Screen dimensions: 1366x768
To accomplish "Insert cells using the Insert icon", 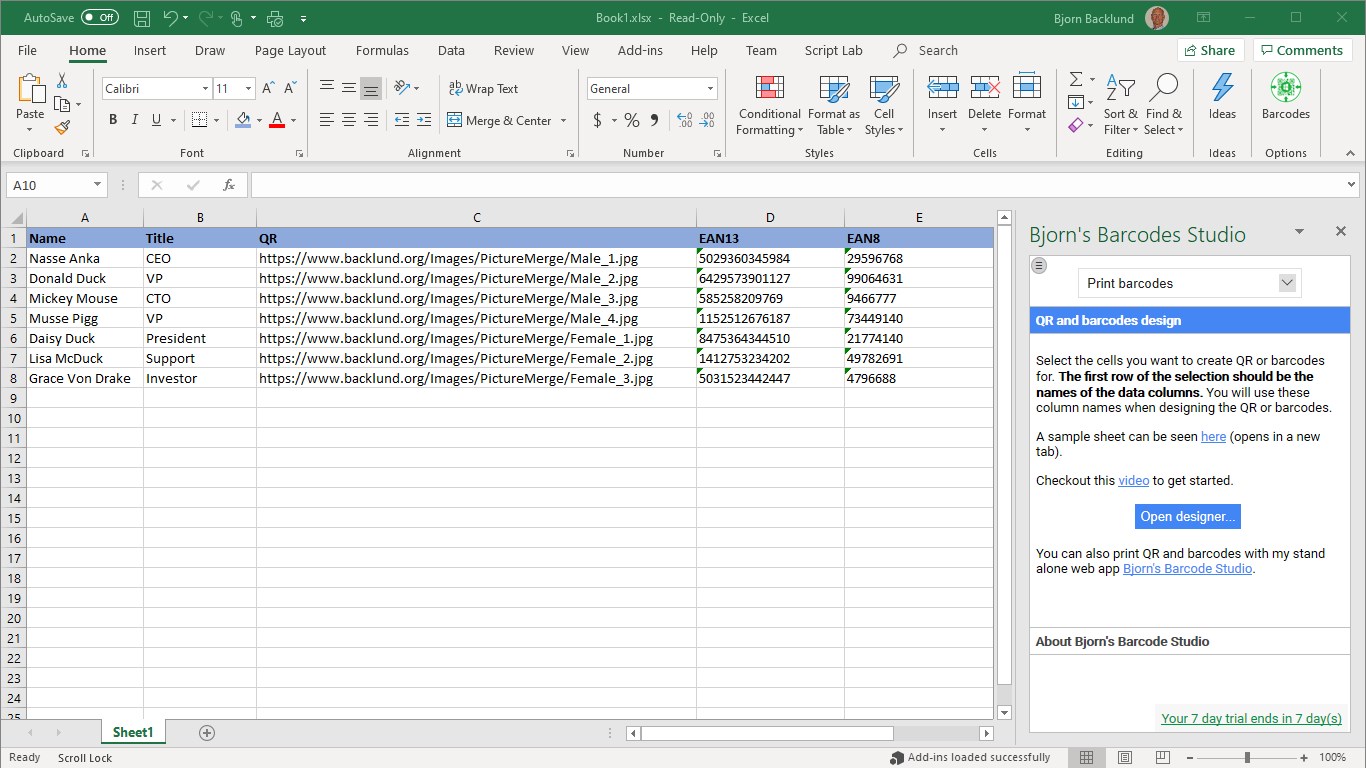I will [942, 88].
